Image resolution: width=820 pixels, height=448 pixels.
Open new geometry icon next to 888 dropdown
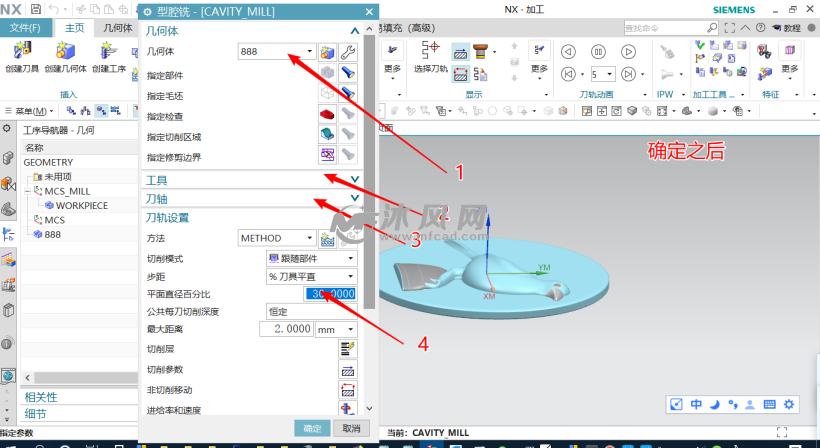coord(327,52)
